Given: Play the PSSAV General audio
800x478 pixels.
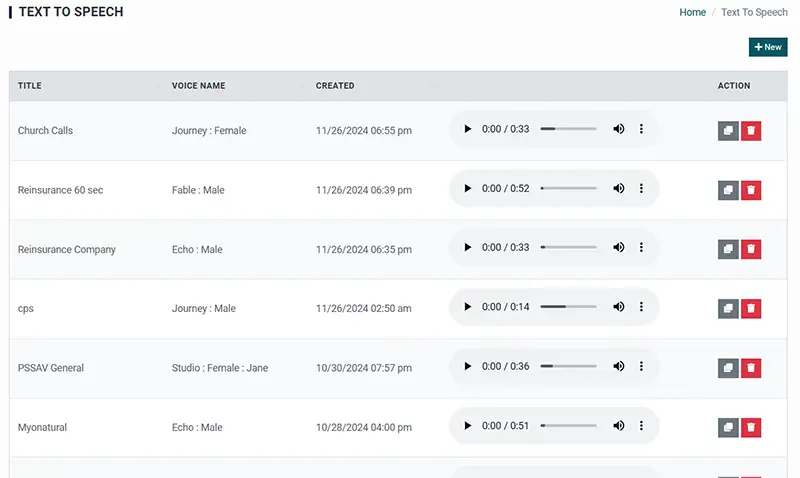Looking at the screenshot, I should coord(467,366).
